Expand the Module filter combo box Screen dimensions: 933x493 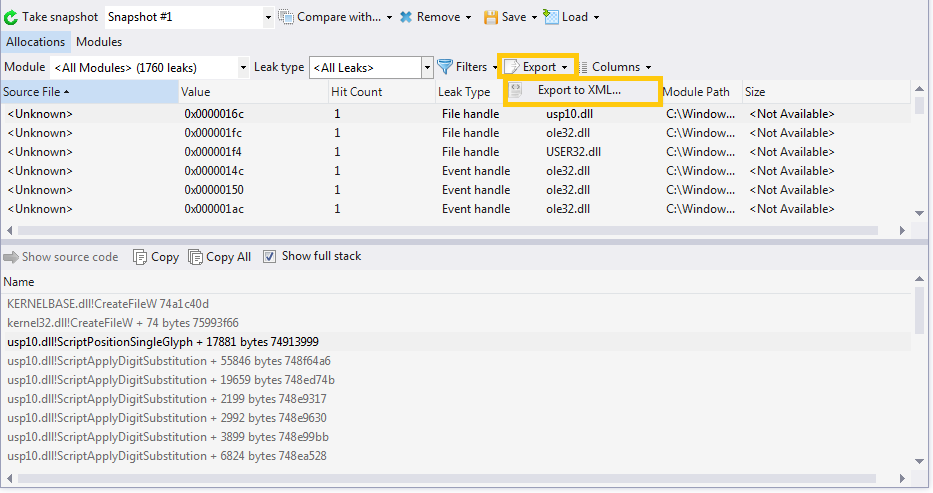tap(243, 67)
